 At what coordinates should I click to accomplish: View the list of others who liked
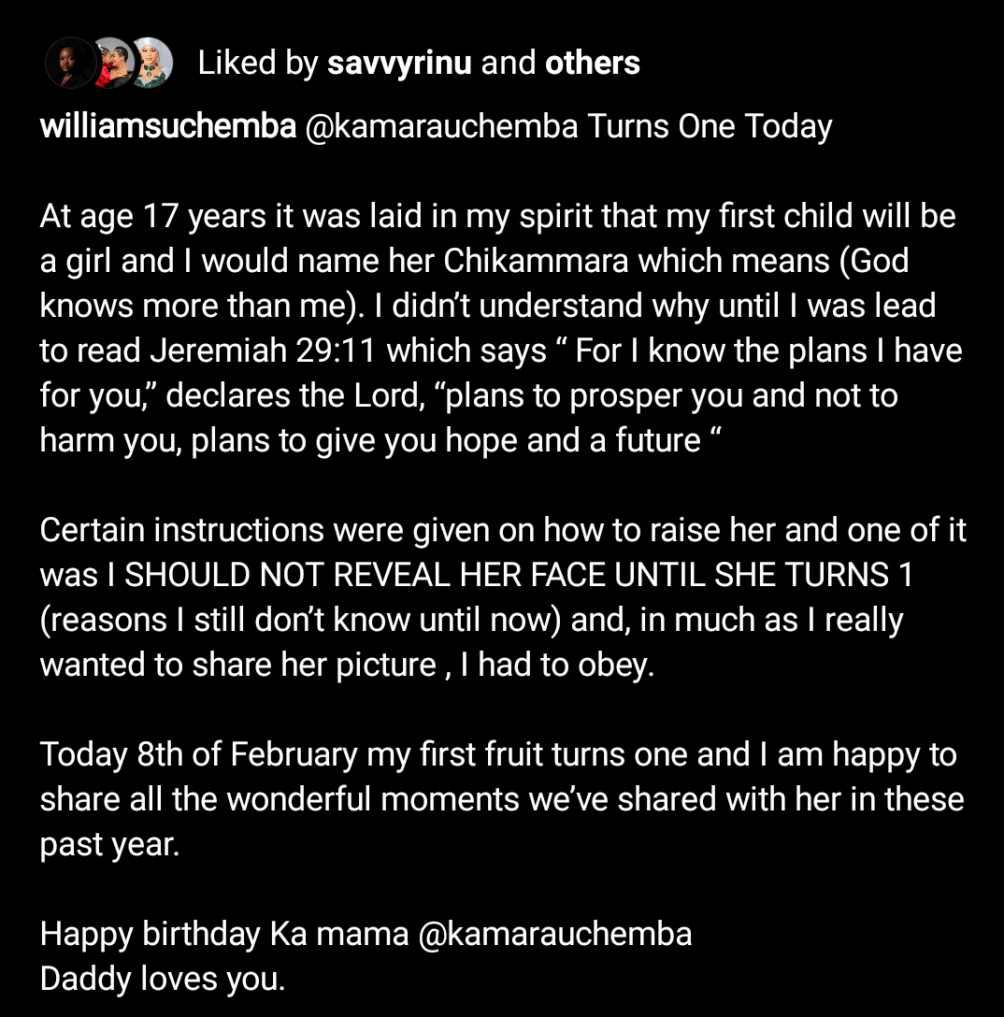pyautogui.click(x=592, y=64)
